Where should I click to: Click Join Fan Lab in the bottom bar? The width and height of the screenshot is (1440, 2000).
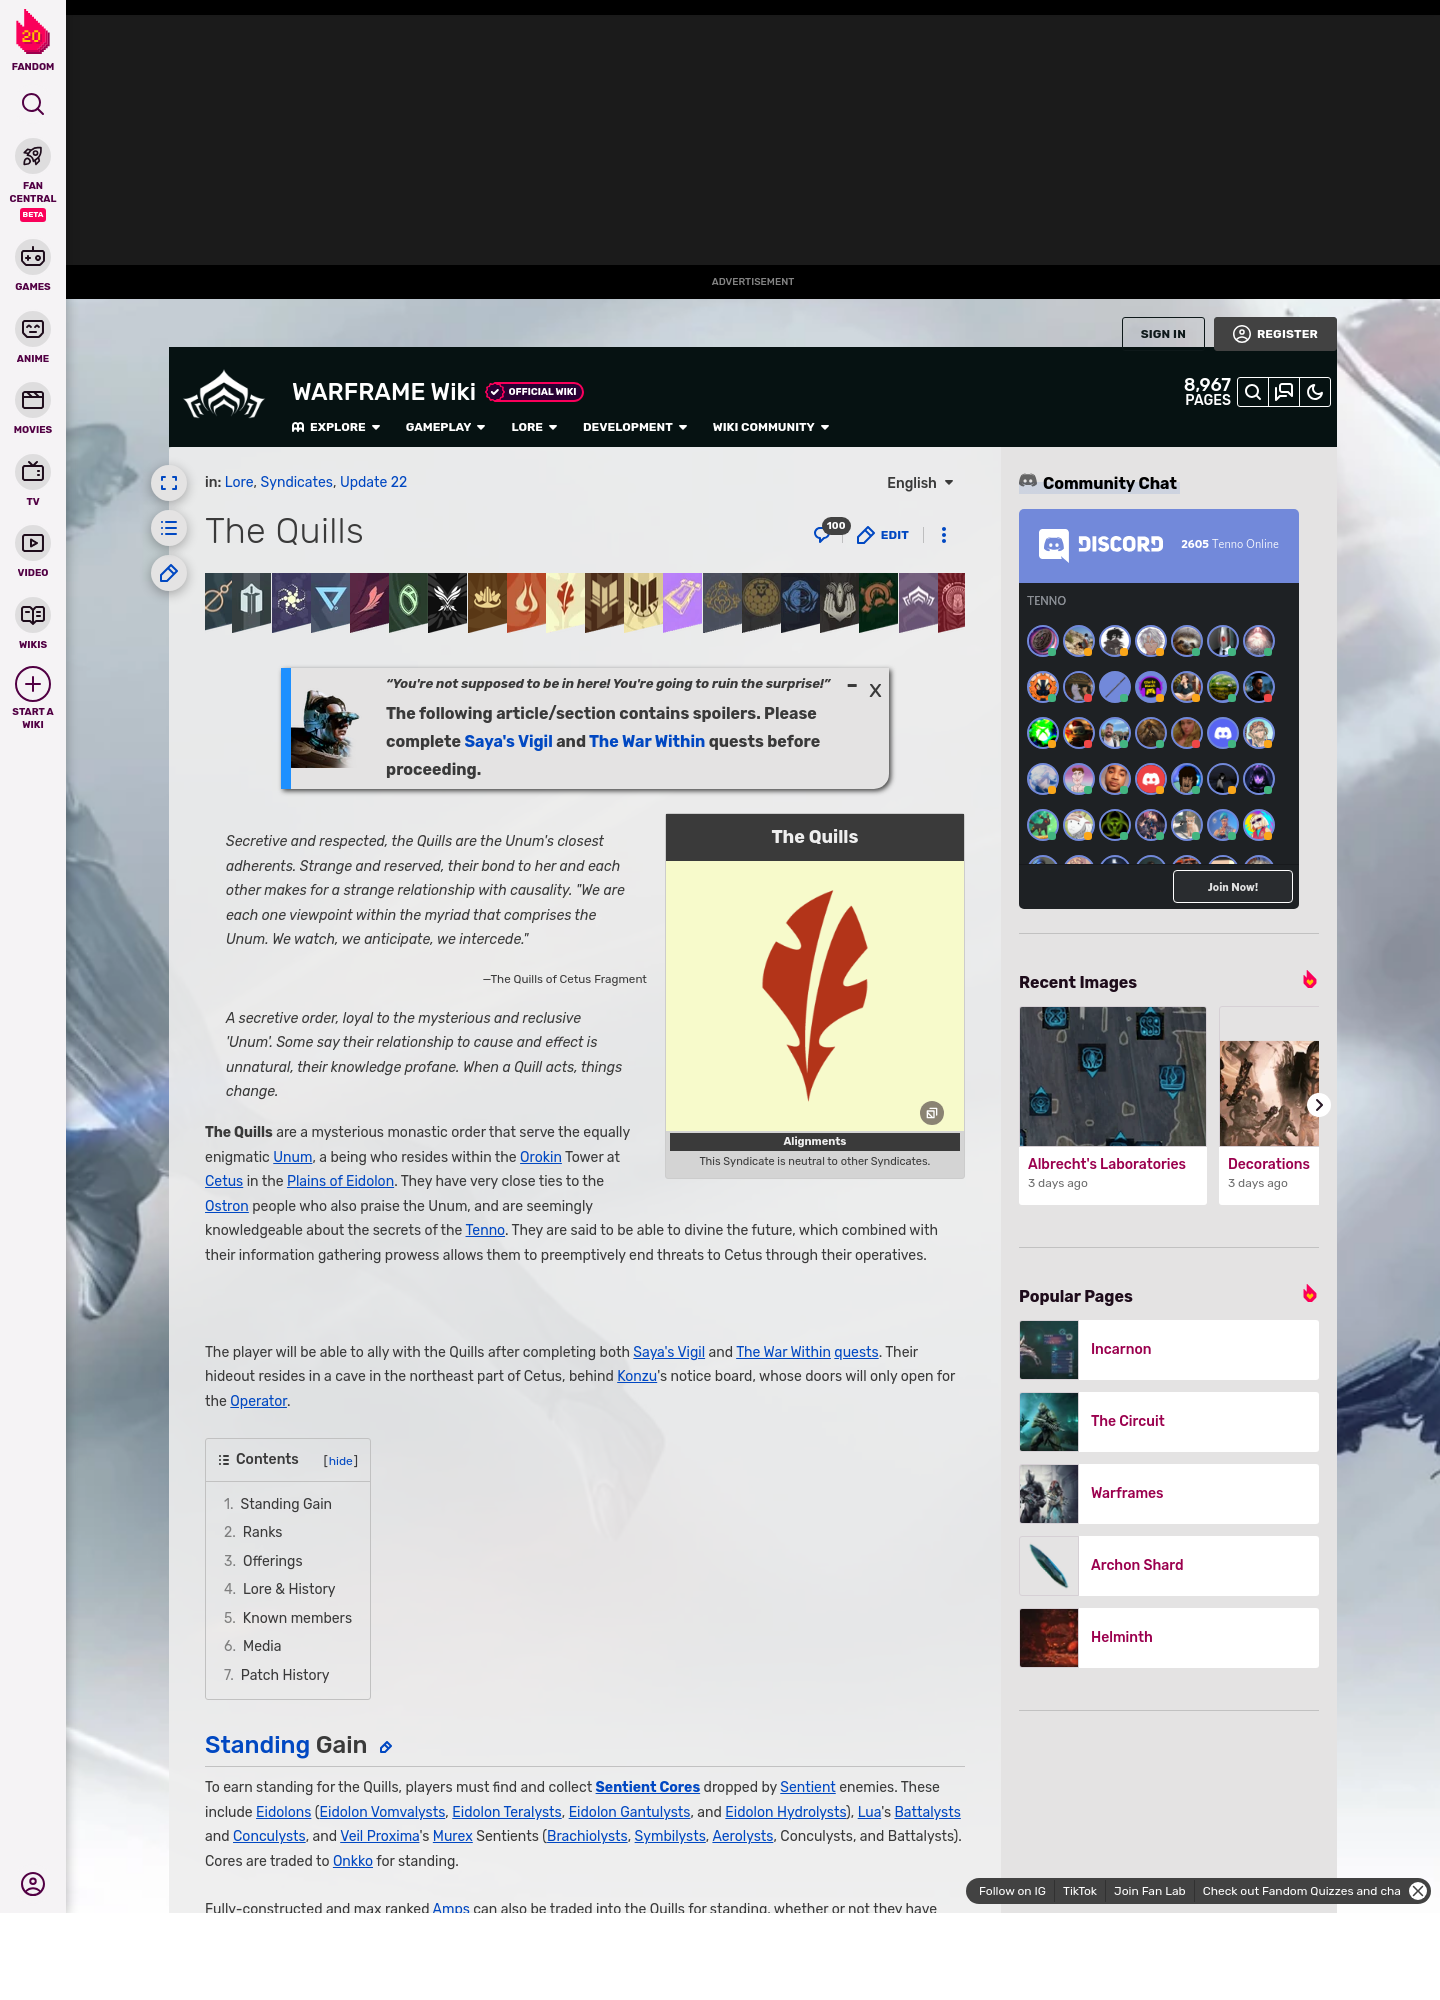[x=1150, y=1891]
